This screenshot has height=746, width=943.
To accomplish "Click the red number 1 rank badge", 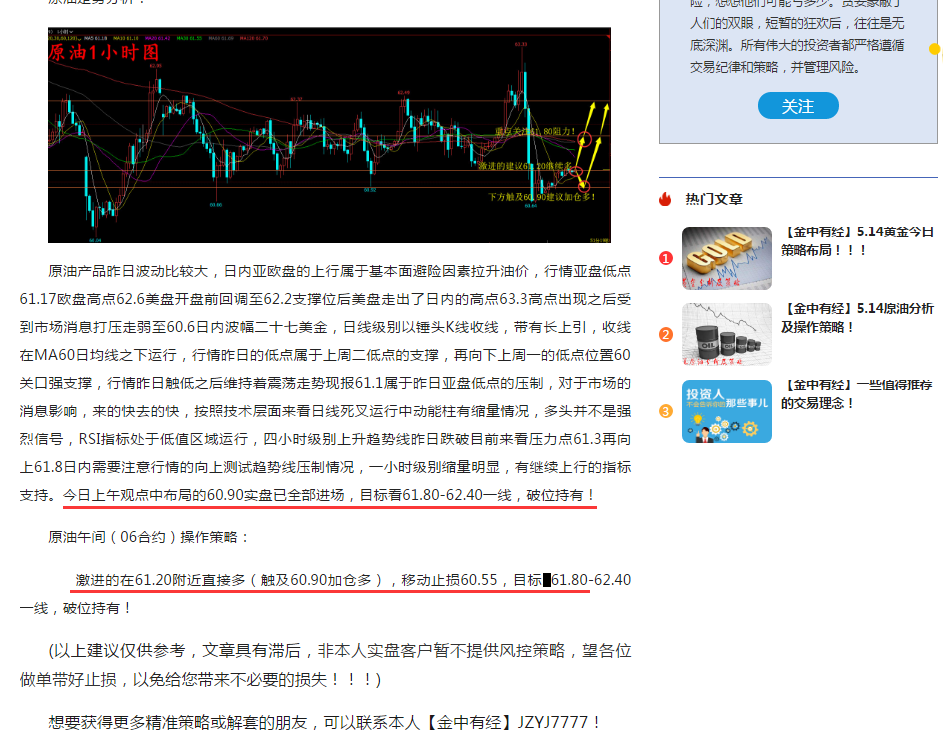I will [x=666, y=258].
